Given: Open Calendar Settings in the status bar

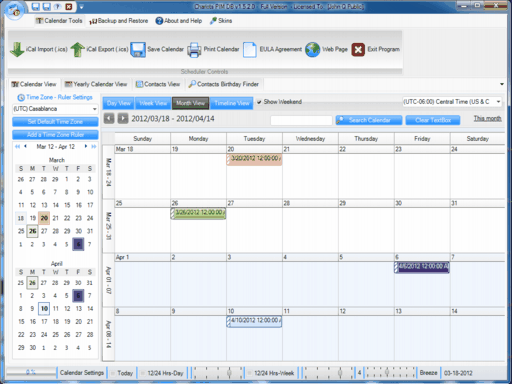Looking at the screenshot, I should (x=82, y=373).
